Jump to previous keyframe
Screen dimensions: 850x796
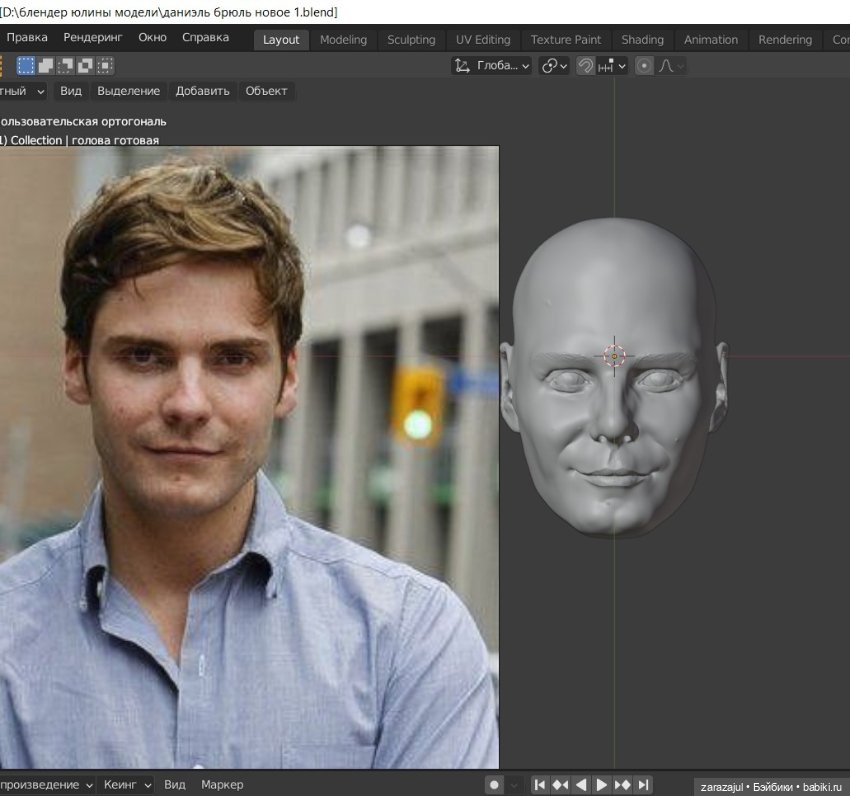[560, 785]
